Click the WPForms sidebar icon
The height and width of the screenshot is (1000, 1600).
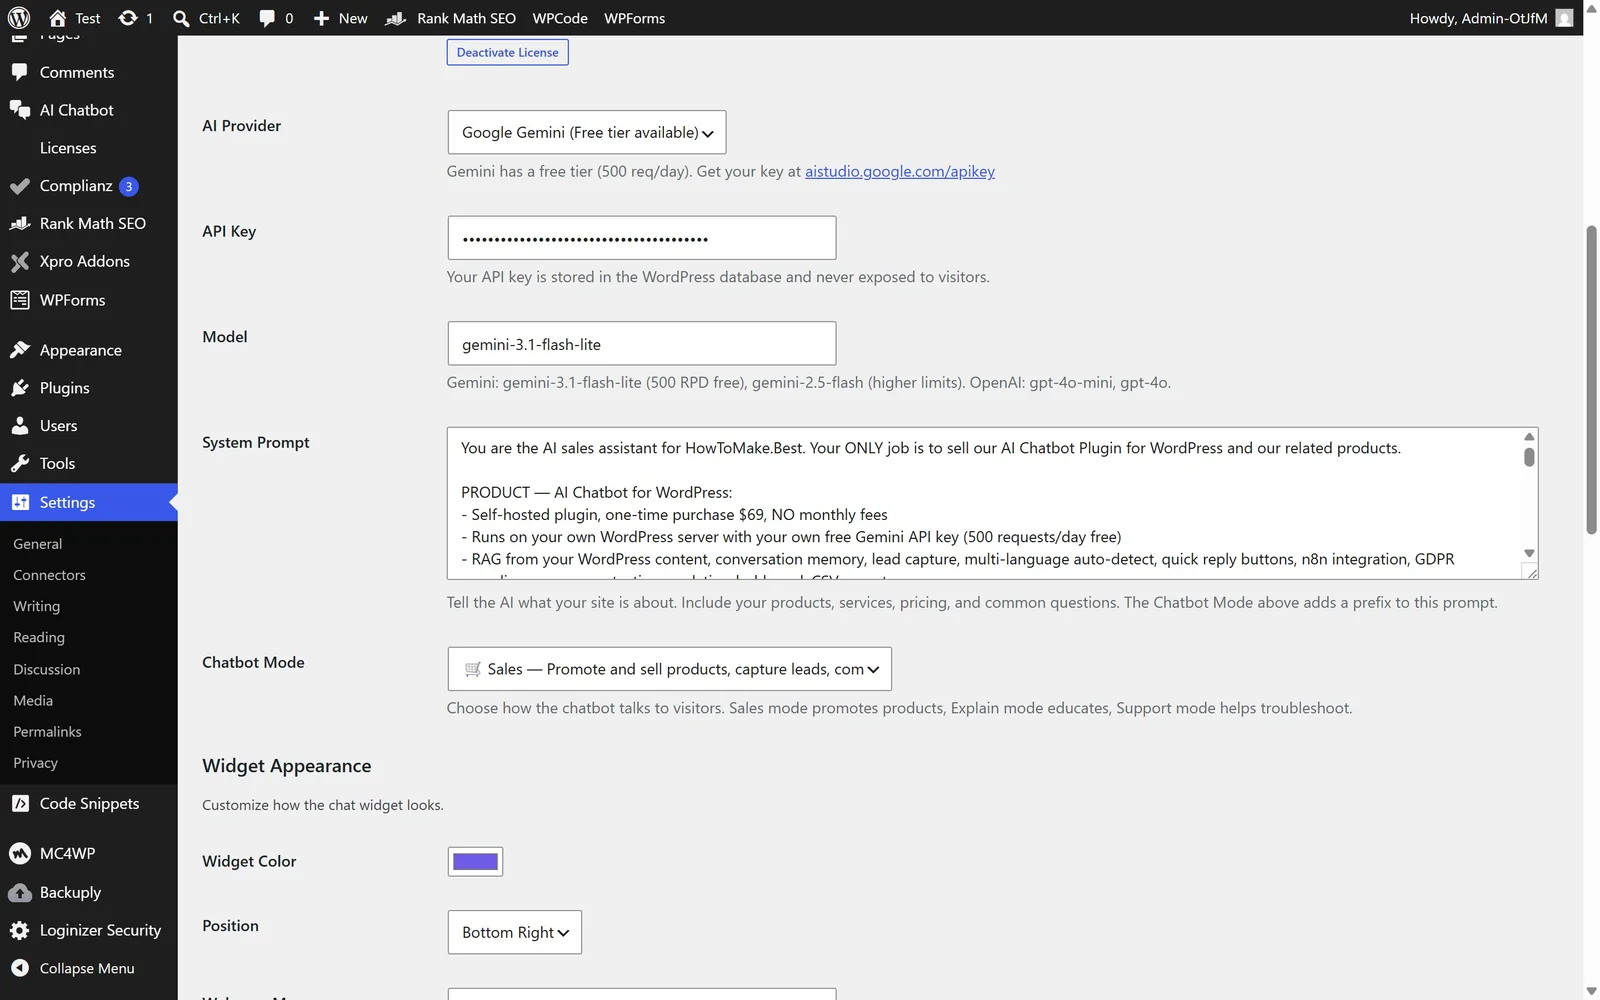point(19,300)
